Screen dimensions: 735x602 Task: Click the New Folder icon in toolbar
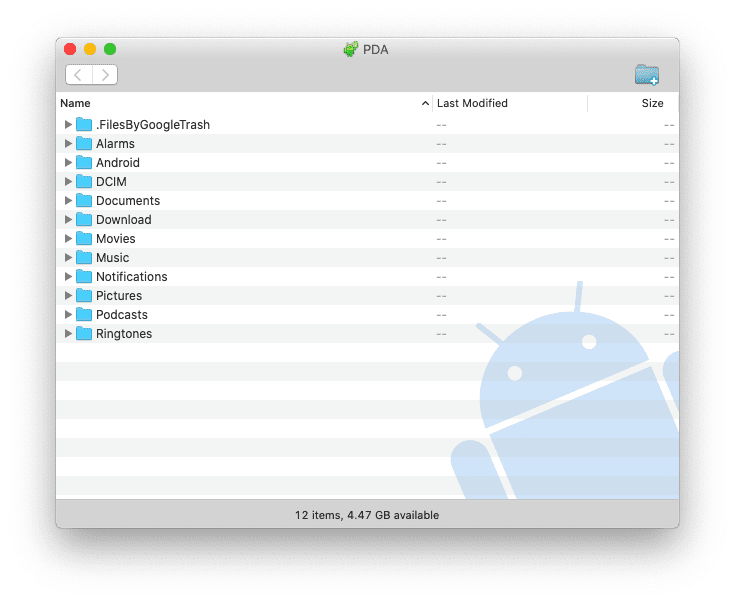pos(647,75)
